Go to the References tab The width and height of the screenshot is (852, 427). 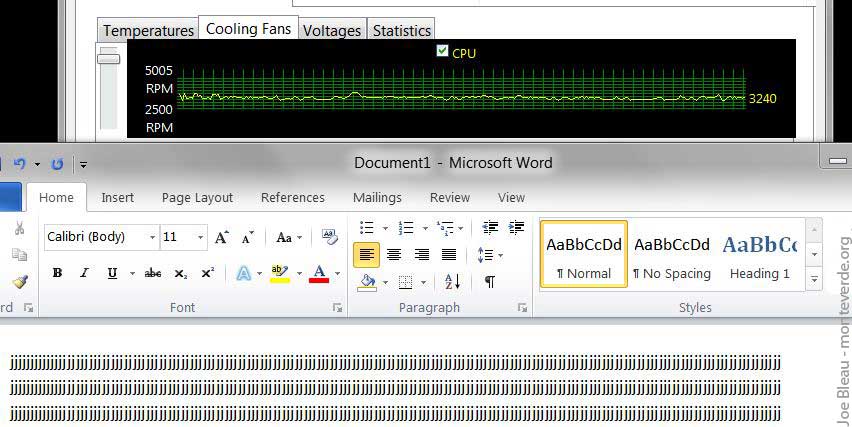pyautogui.click(x=293, y=198)
